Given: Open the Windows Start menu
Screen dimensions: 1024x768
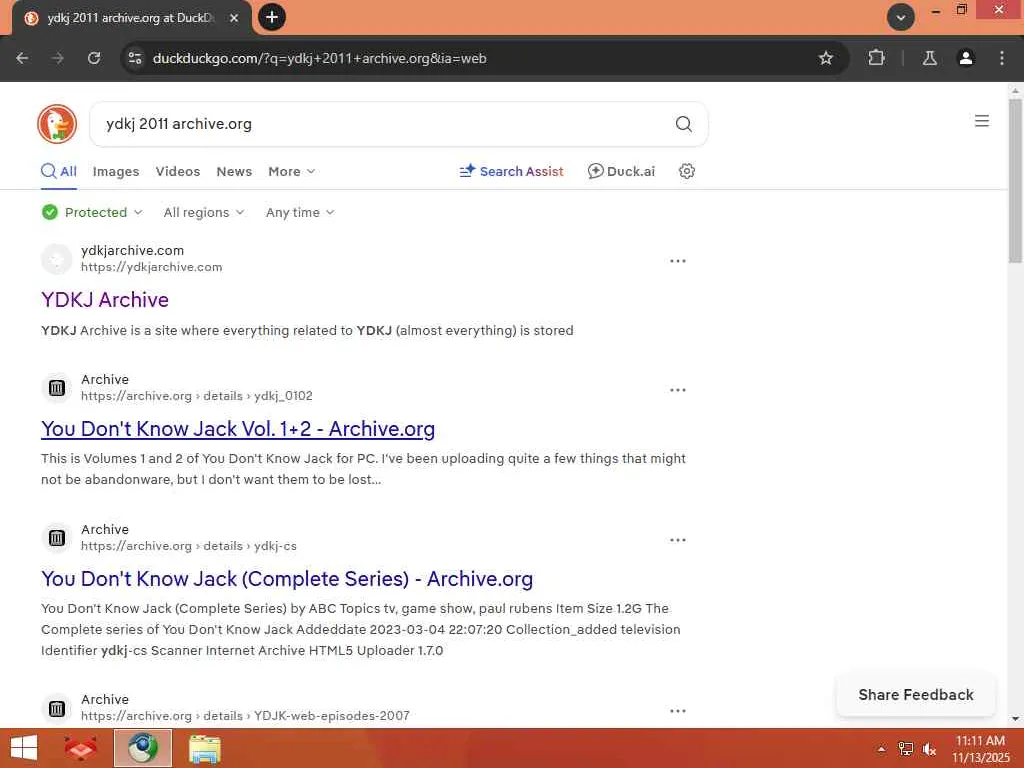Looking at the screenshot, I should pos(24,748).
